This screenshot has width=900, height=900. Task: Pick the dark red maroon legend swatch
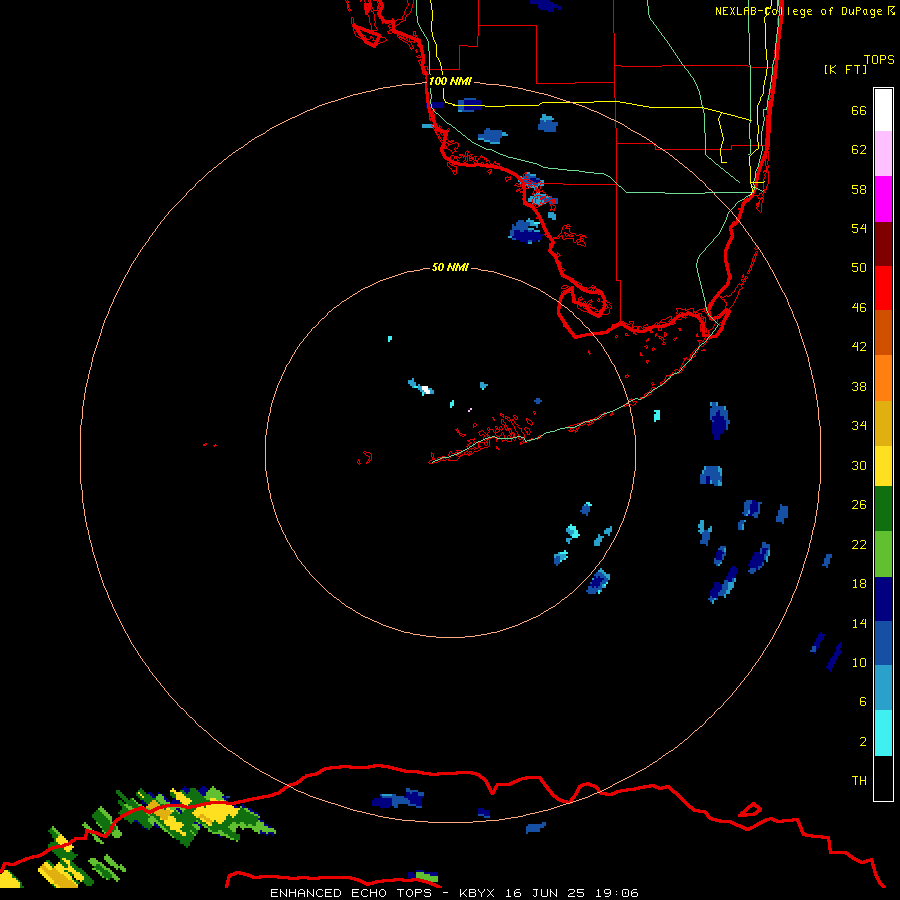click(883, 243)
